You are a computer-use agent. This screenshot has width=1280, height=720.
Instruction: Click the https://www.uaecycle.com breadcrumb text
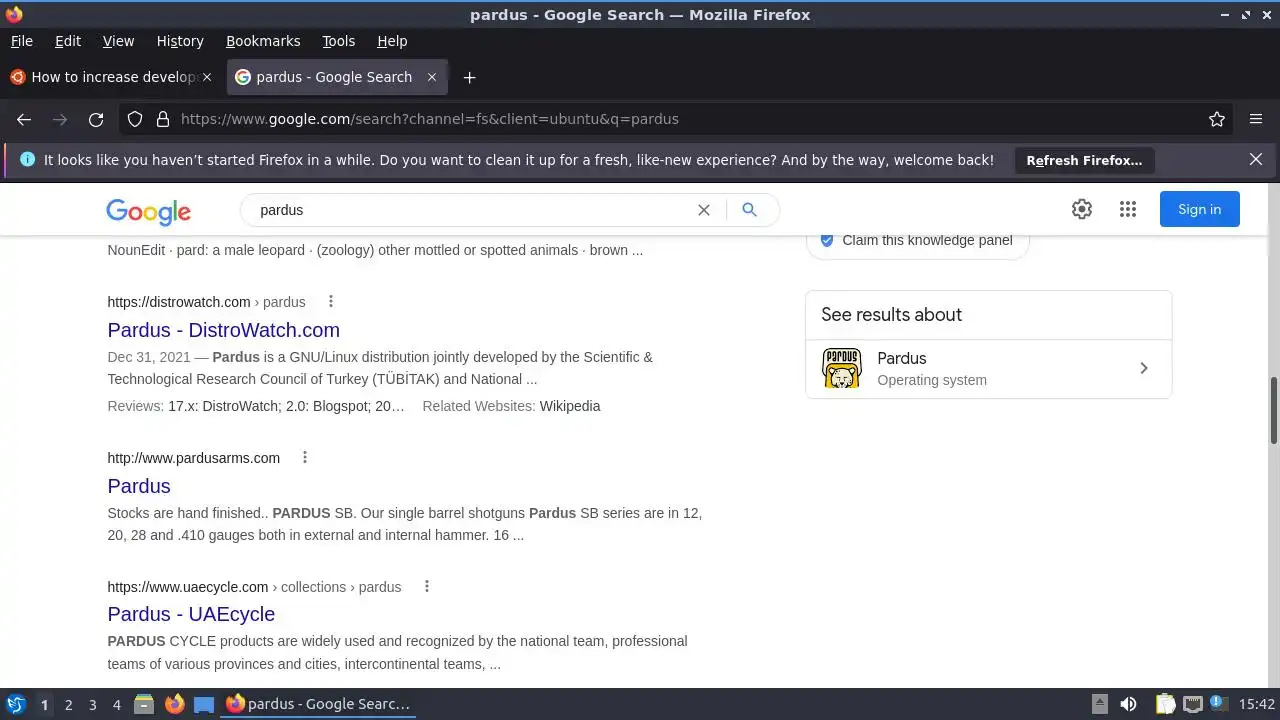click(x=188, y=587)
